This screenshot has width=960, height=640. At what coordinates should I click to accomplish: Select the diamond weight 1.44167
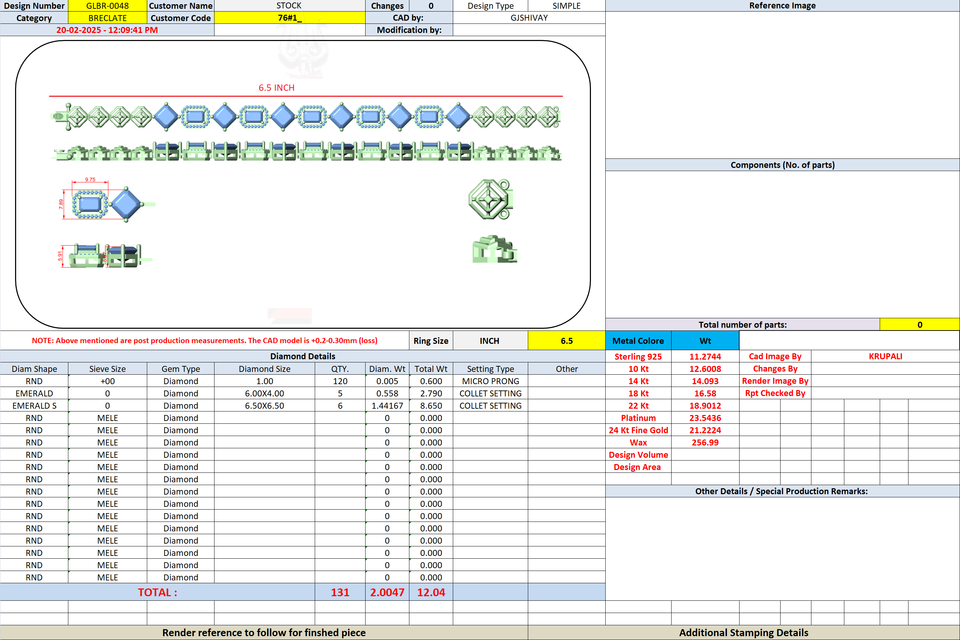[x=387, y=405]
